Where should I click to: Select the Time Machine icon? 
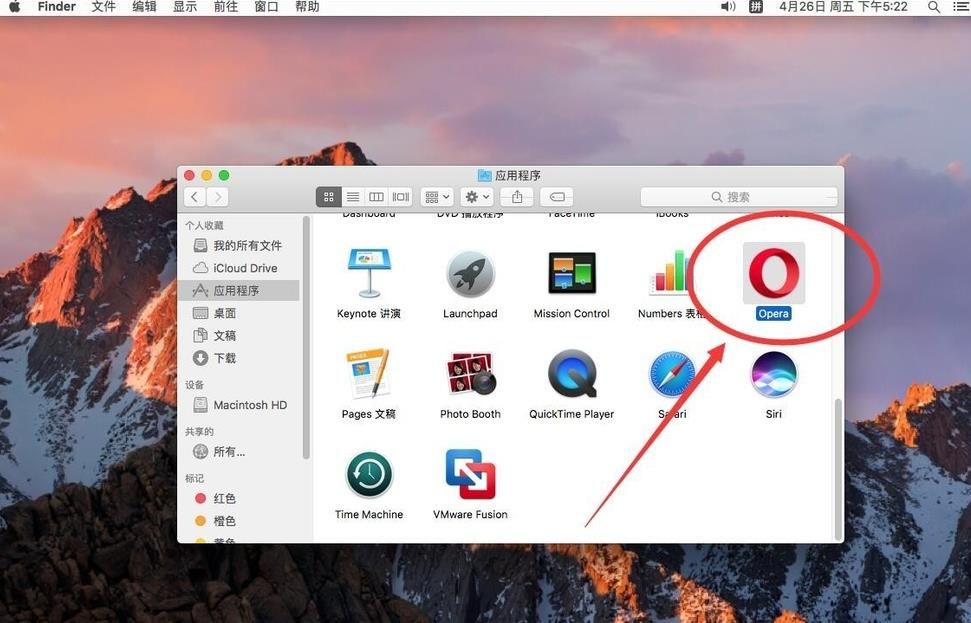point(369,475)
